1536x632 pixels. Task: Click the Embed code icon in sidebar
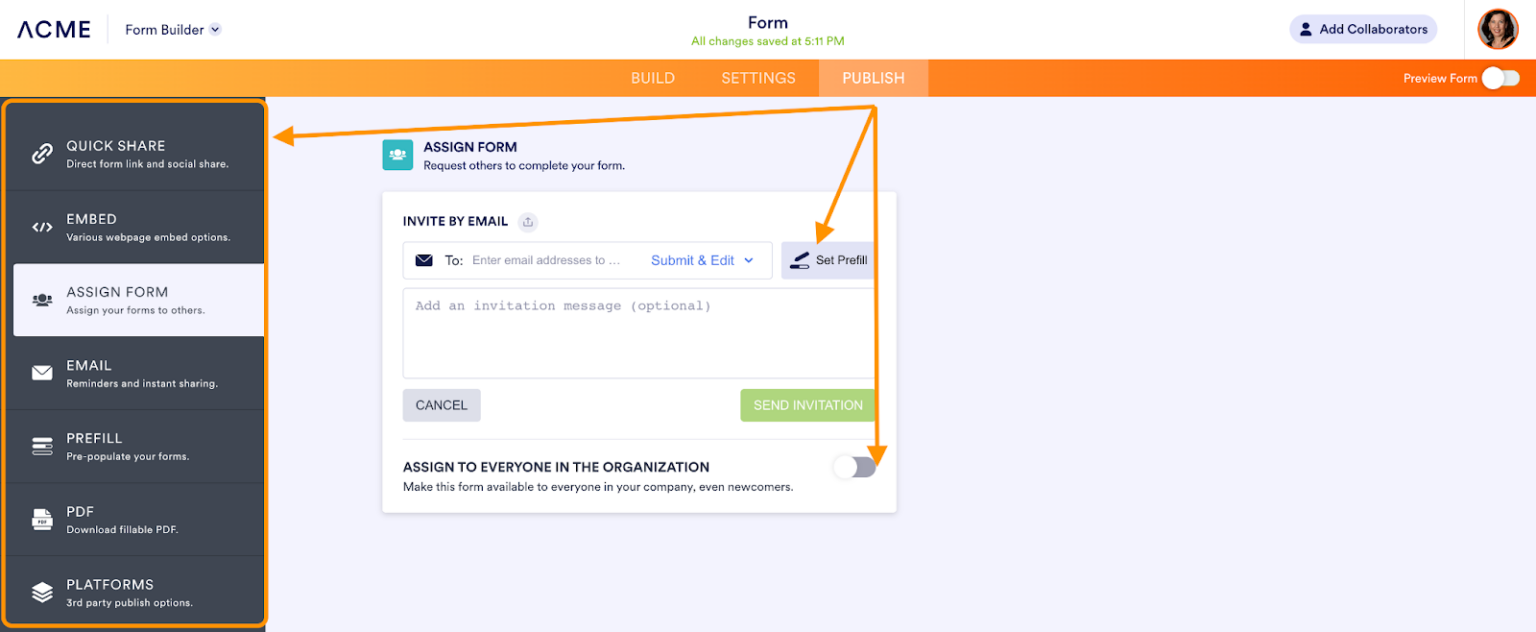pos(42,227)
